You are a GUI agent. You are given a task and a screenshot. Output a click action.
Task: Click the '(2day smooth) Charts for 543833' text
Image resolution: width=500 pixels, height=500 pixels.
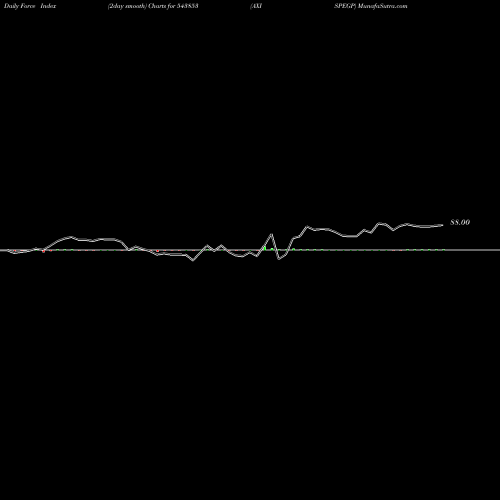tap(153, 6)
